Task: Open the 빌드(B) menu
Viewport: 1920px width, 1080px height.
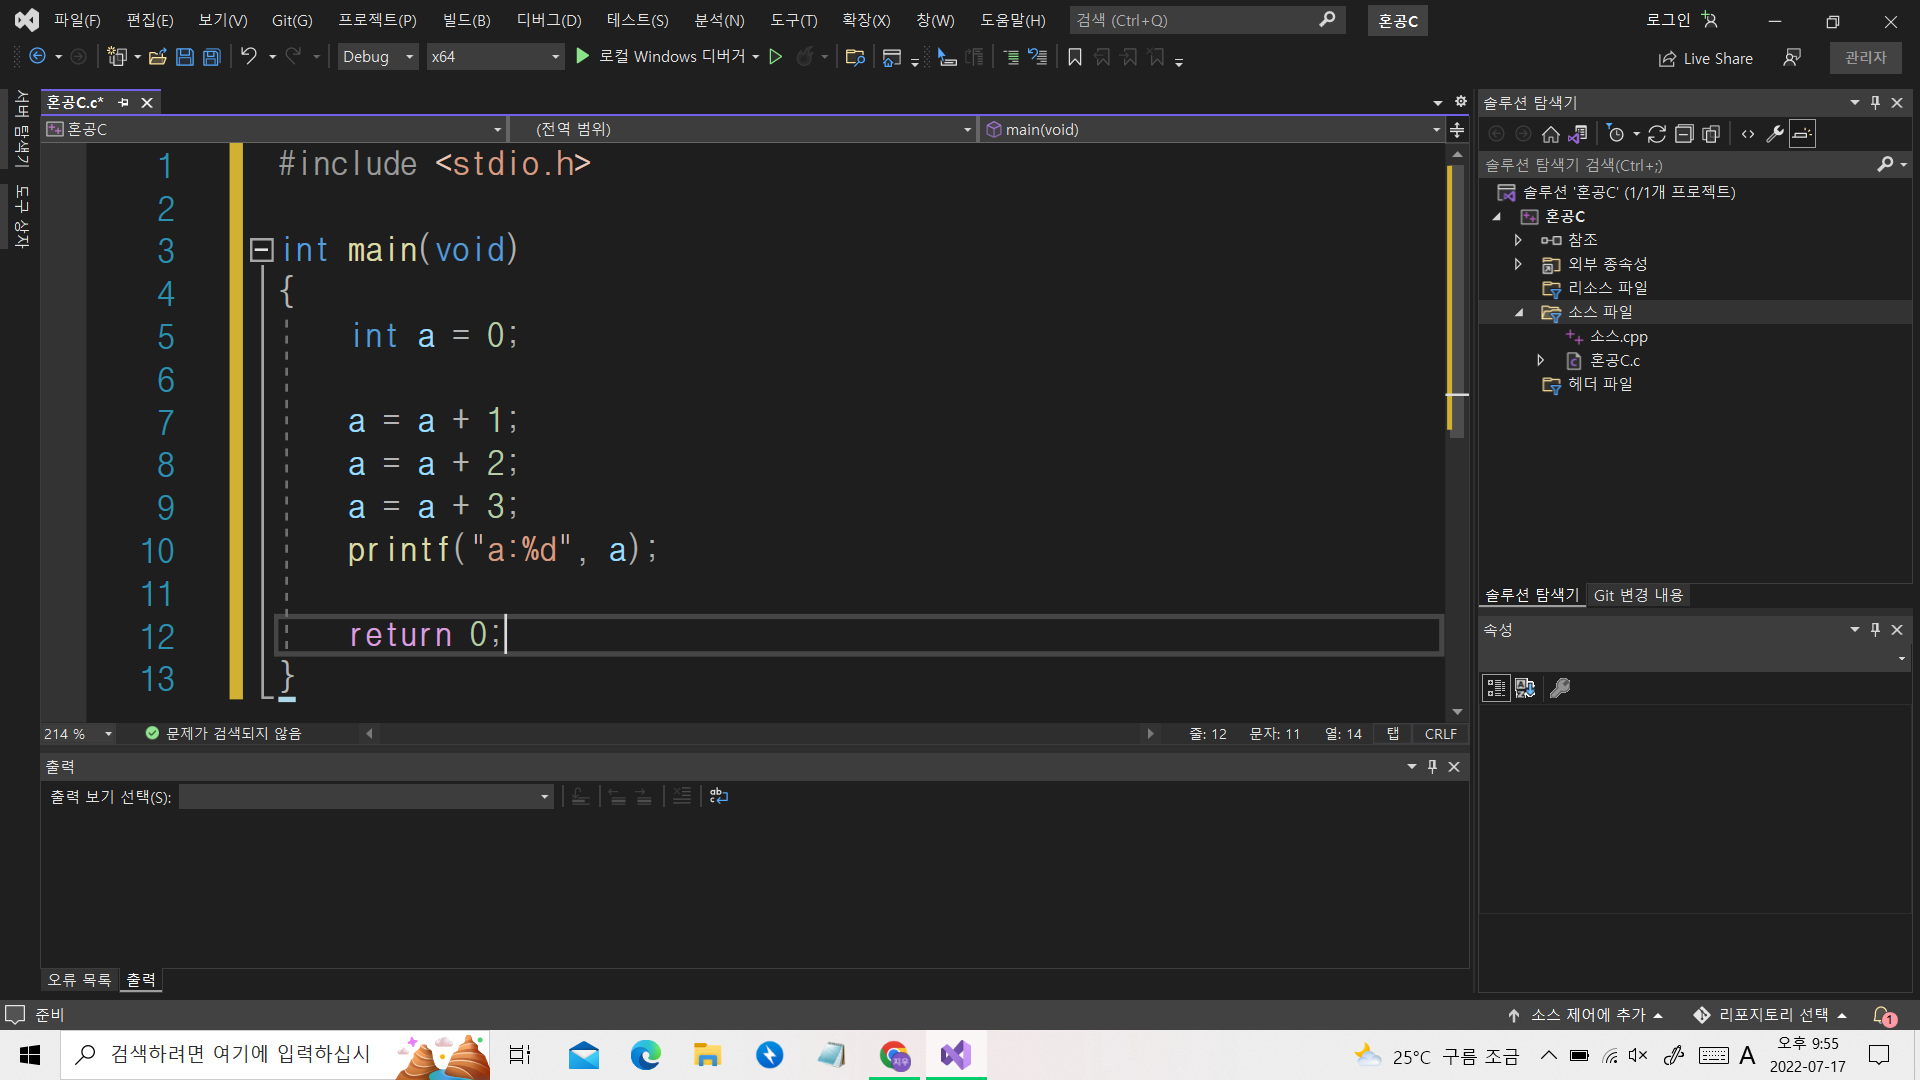Action: click(467, 20)
